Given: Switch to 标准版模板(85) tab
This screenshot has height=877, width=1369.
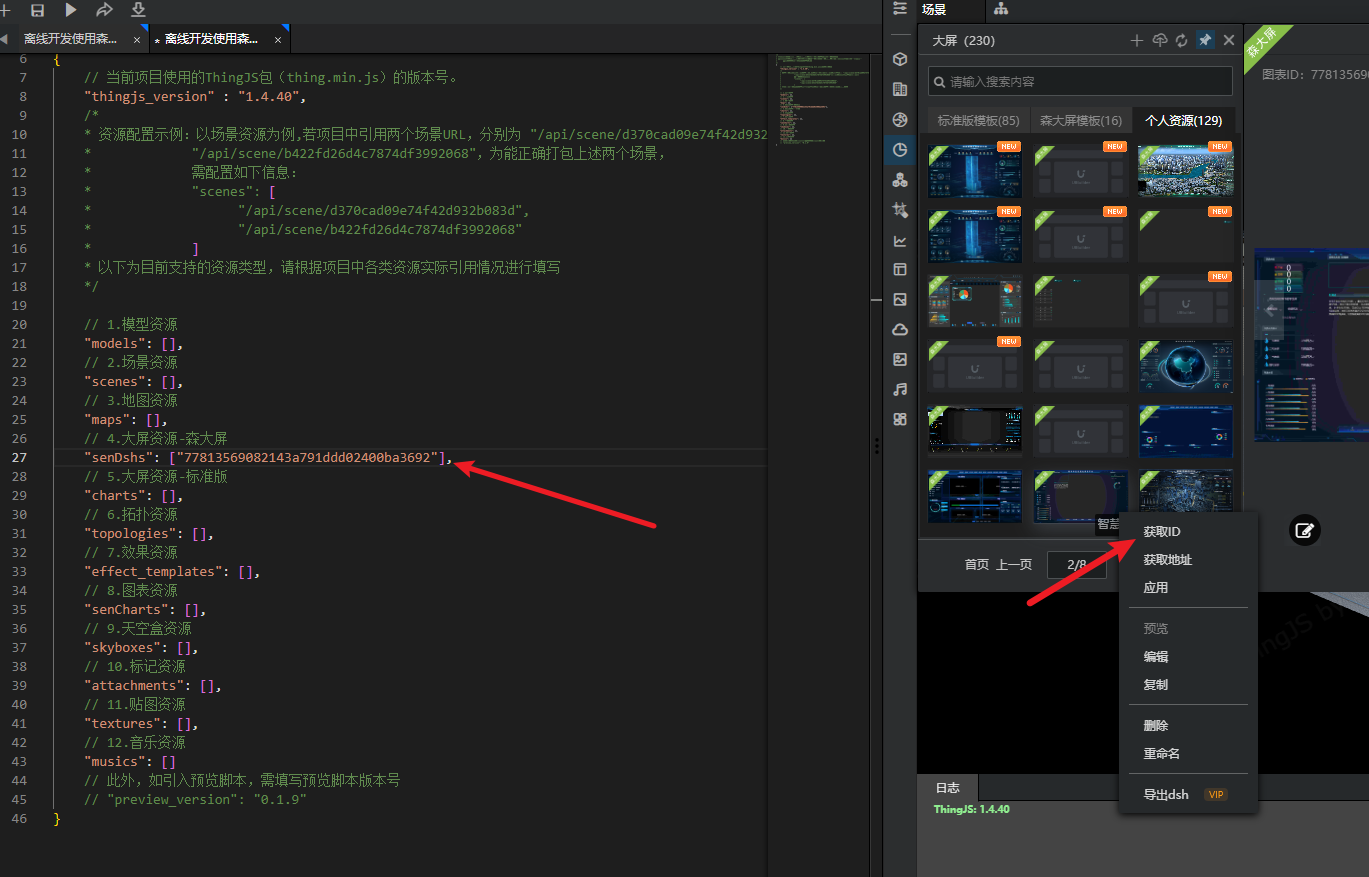Looking at the screenshot, I should point(978,121).
